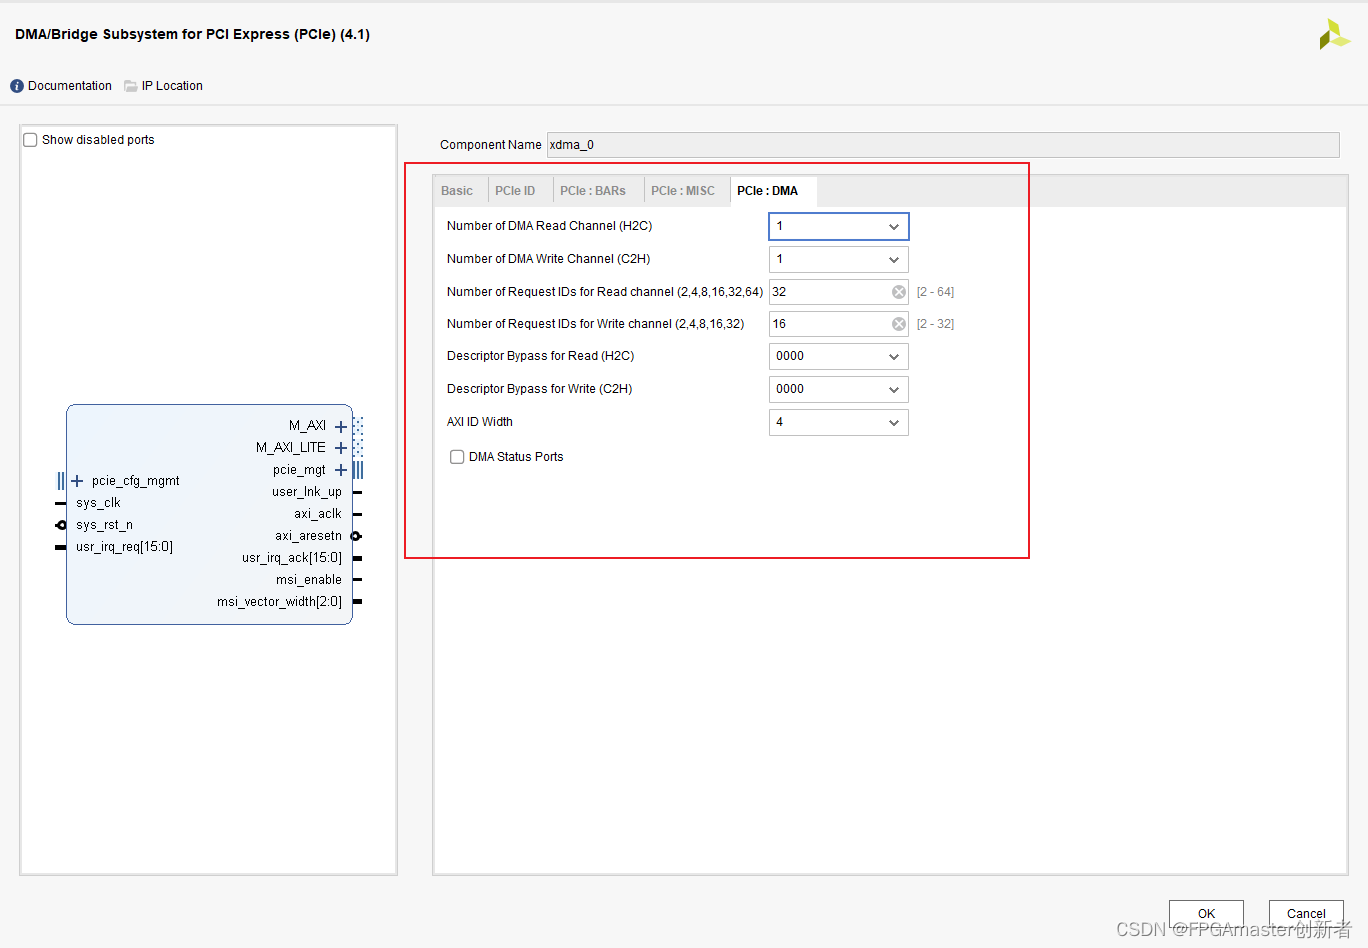Image resolution: width=1368 pixels, height=948 pixels.
Task: Click the Cancel button
Action: [x=1306, y=913]
